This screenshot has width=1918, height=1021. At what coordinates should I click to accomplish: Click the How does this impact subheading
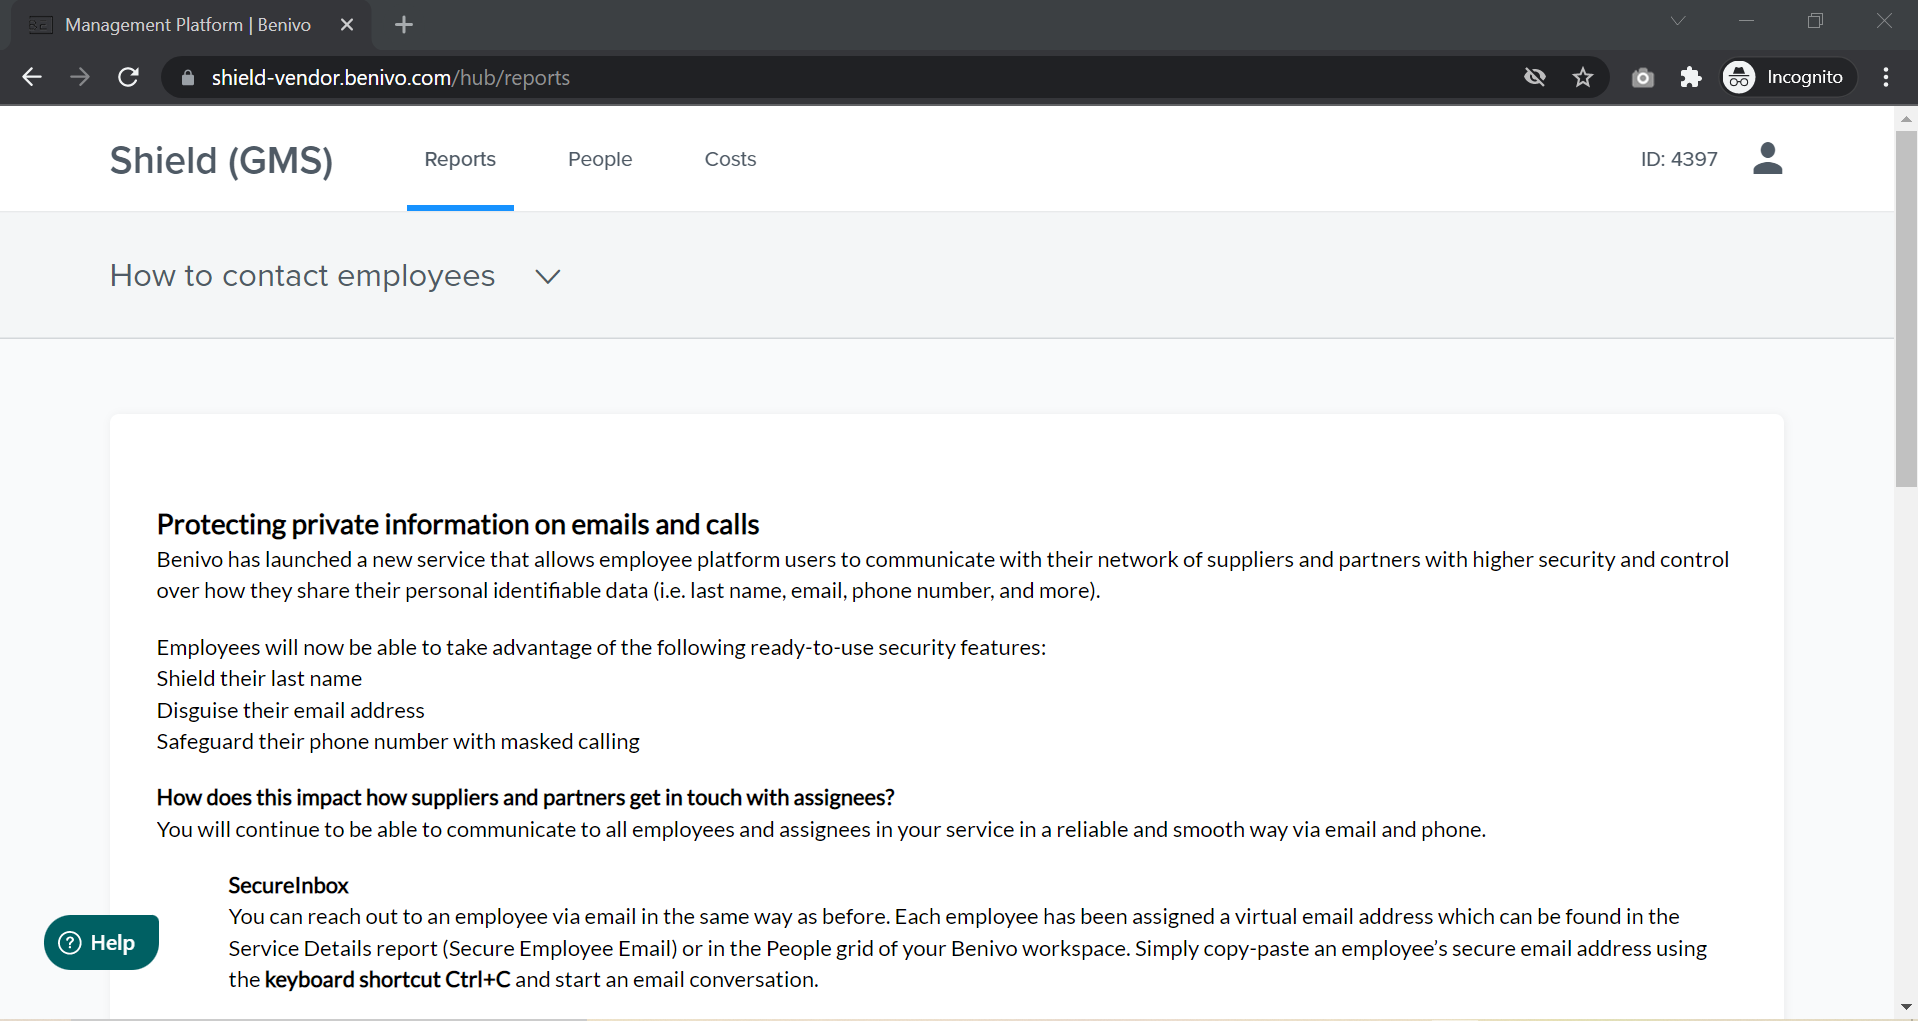click(x=525, y=797)
